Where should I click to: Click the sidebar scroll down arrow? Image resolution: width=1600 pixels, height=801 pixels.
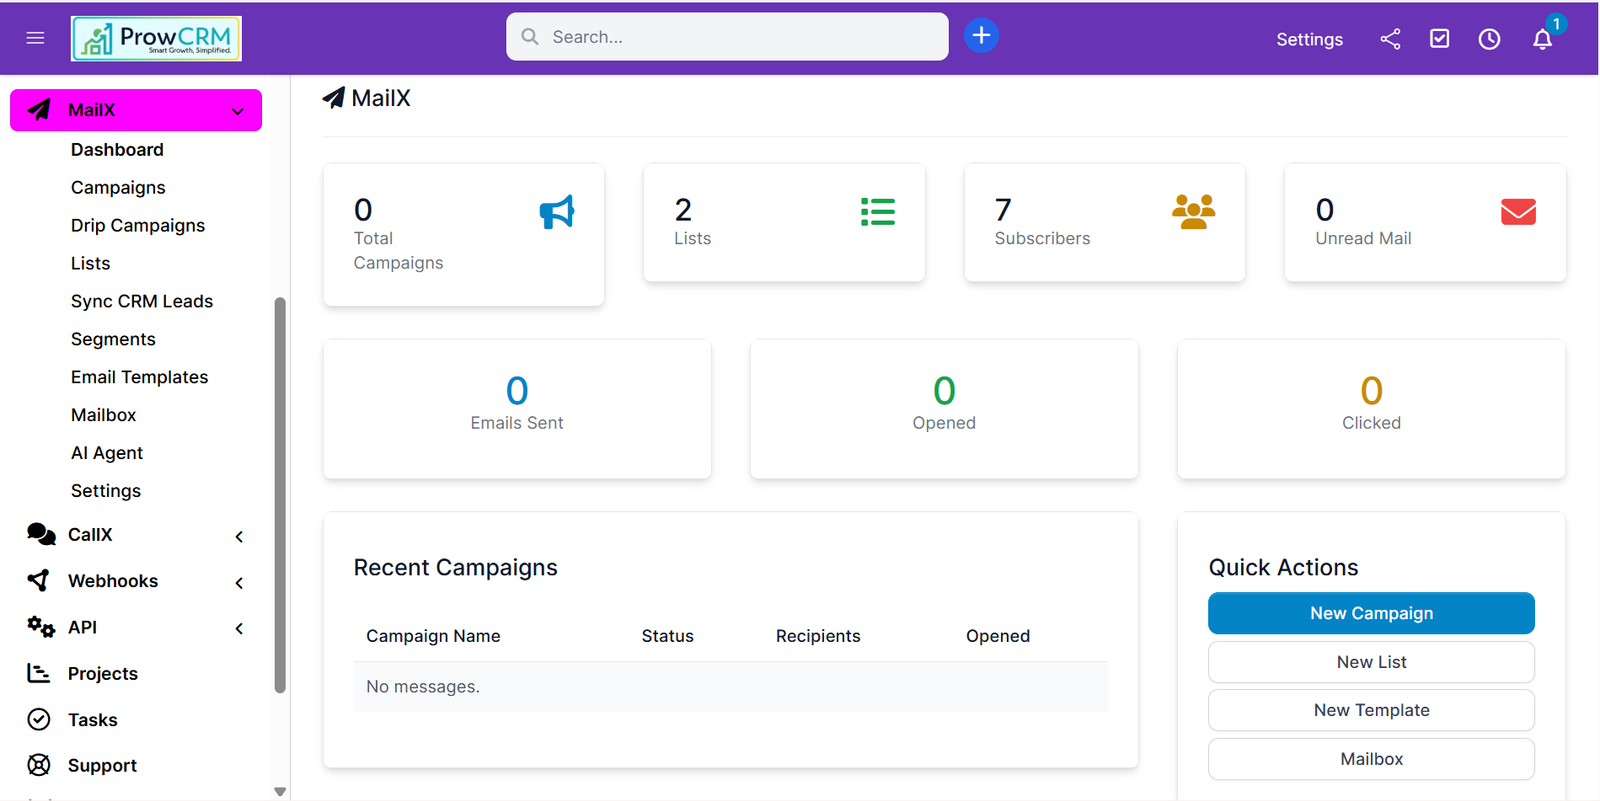tap(280, 791)
